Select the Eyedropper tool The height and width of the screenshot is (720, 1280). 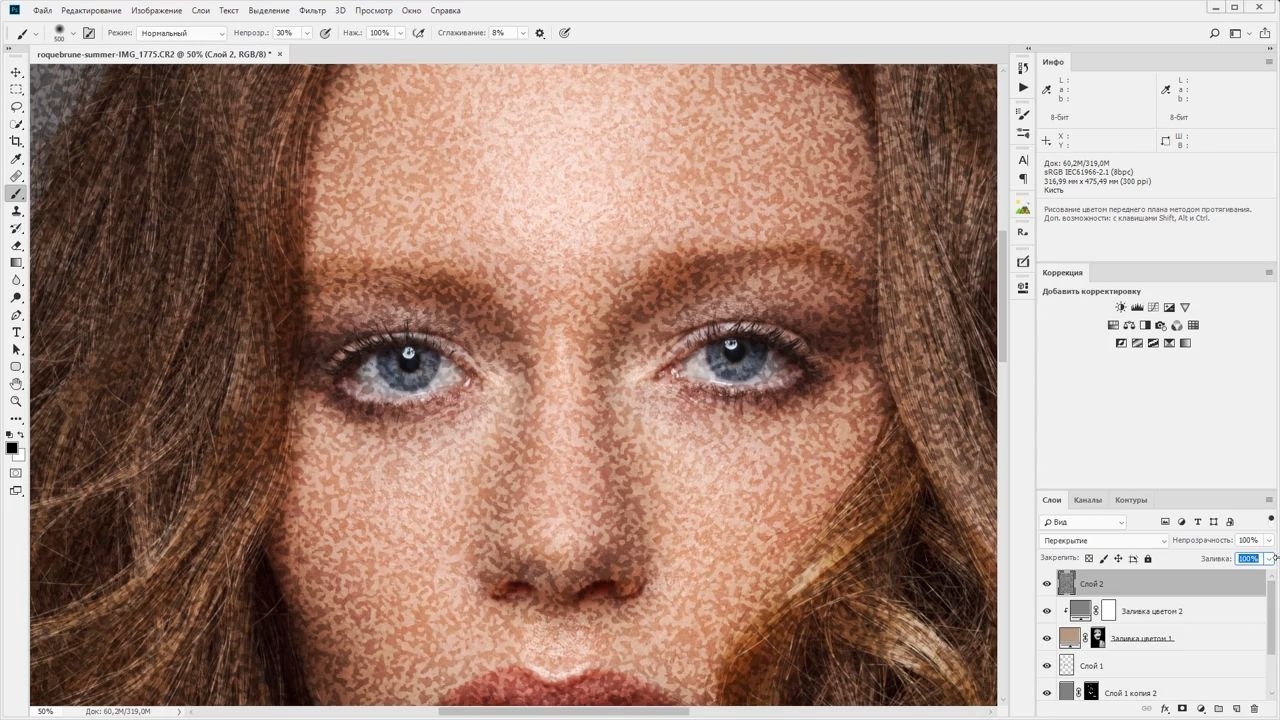click(x=16, y=158)
